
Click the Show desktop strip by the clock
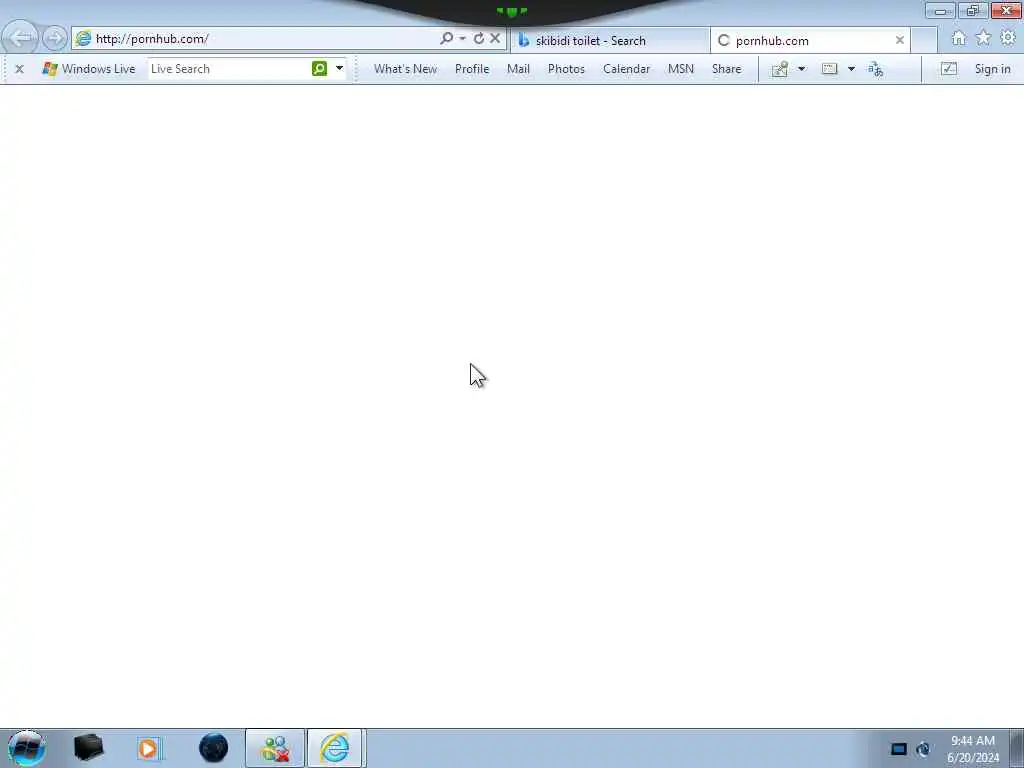1017,748
